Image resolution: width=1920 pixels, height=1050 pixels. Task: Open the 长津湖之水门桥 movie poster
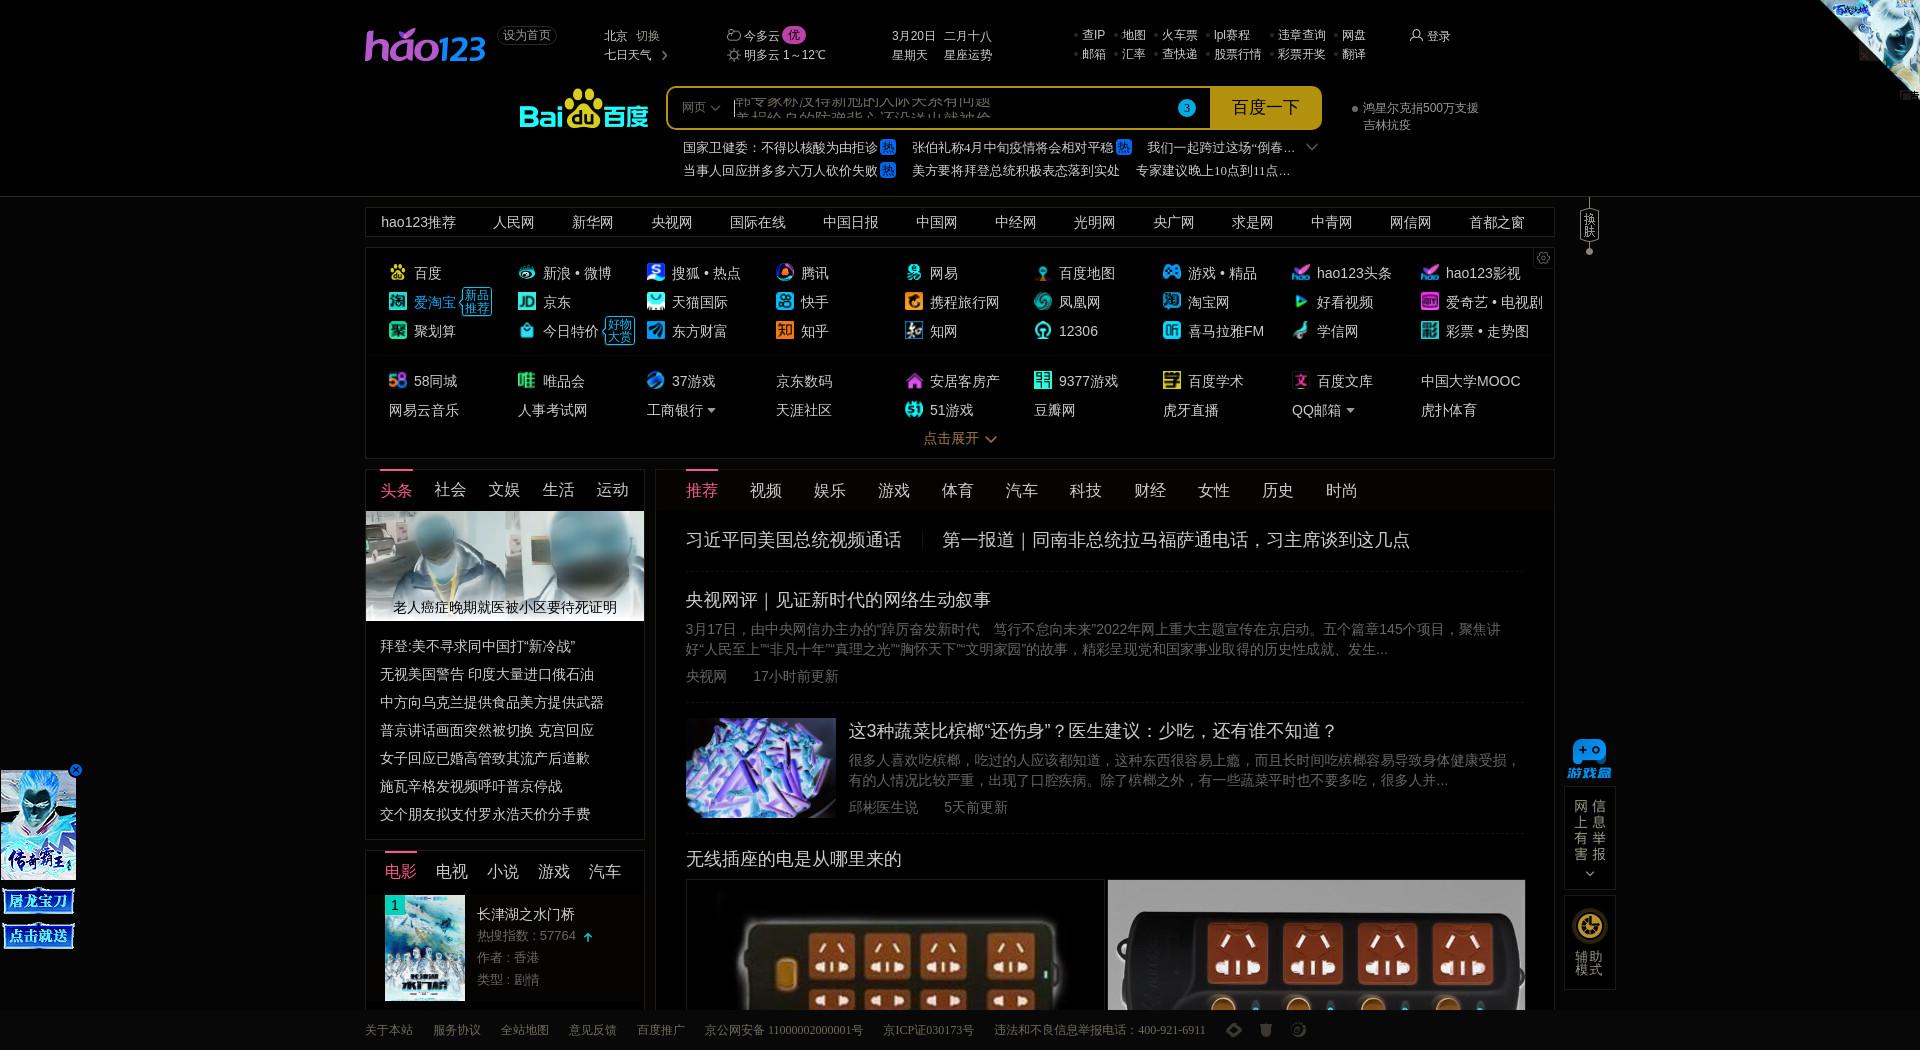coord(425,948)
